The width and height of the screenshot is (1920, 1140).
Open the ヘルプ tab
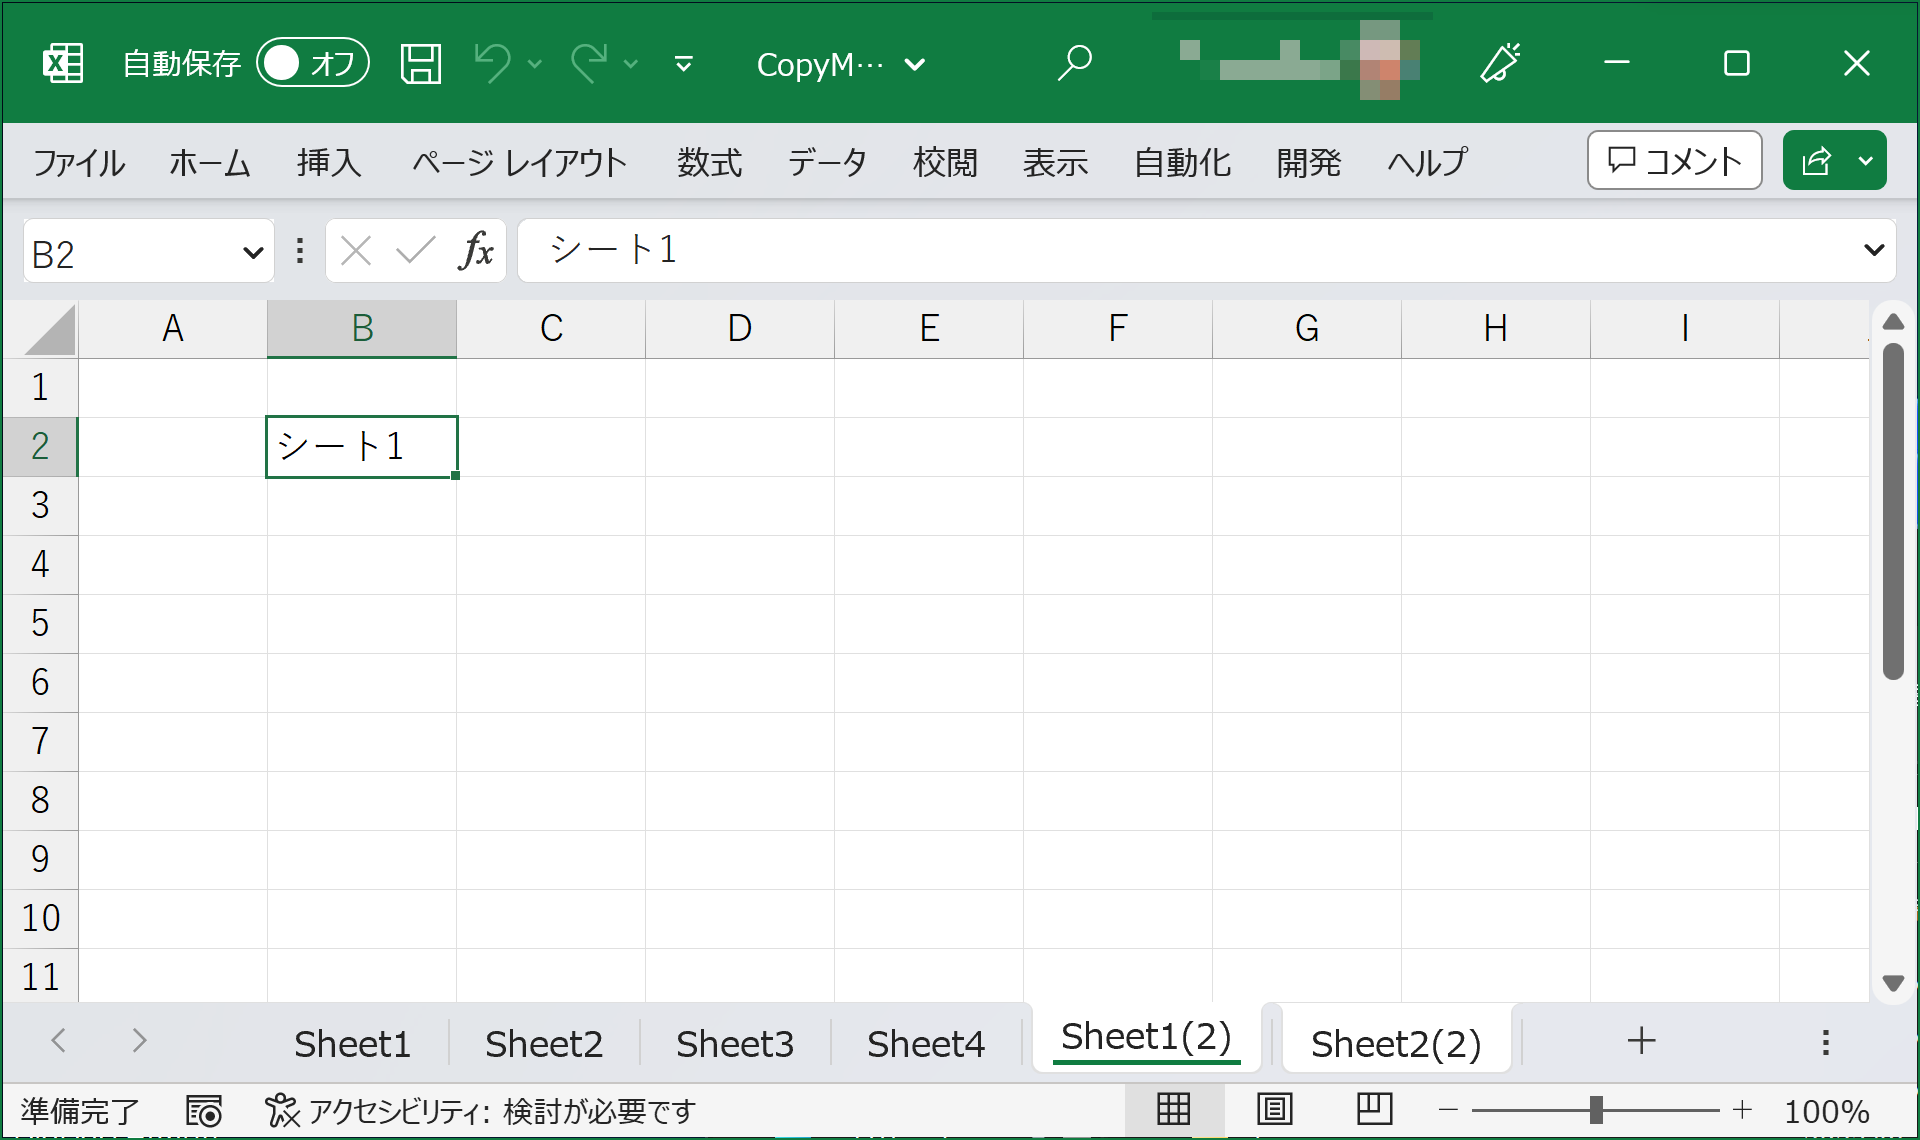click(1427, 162)
